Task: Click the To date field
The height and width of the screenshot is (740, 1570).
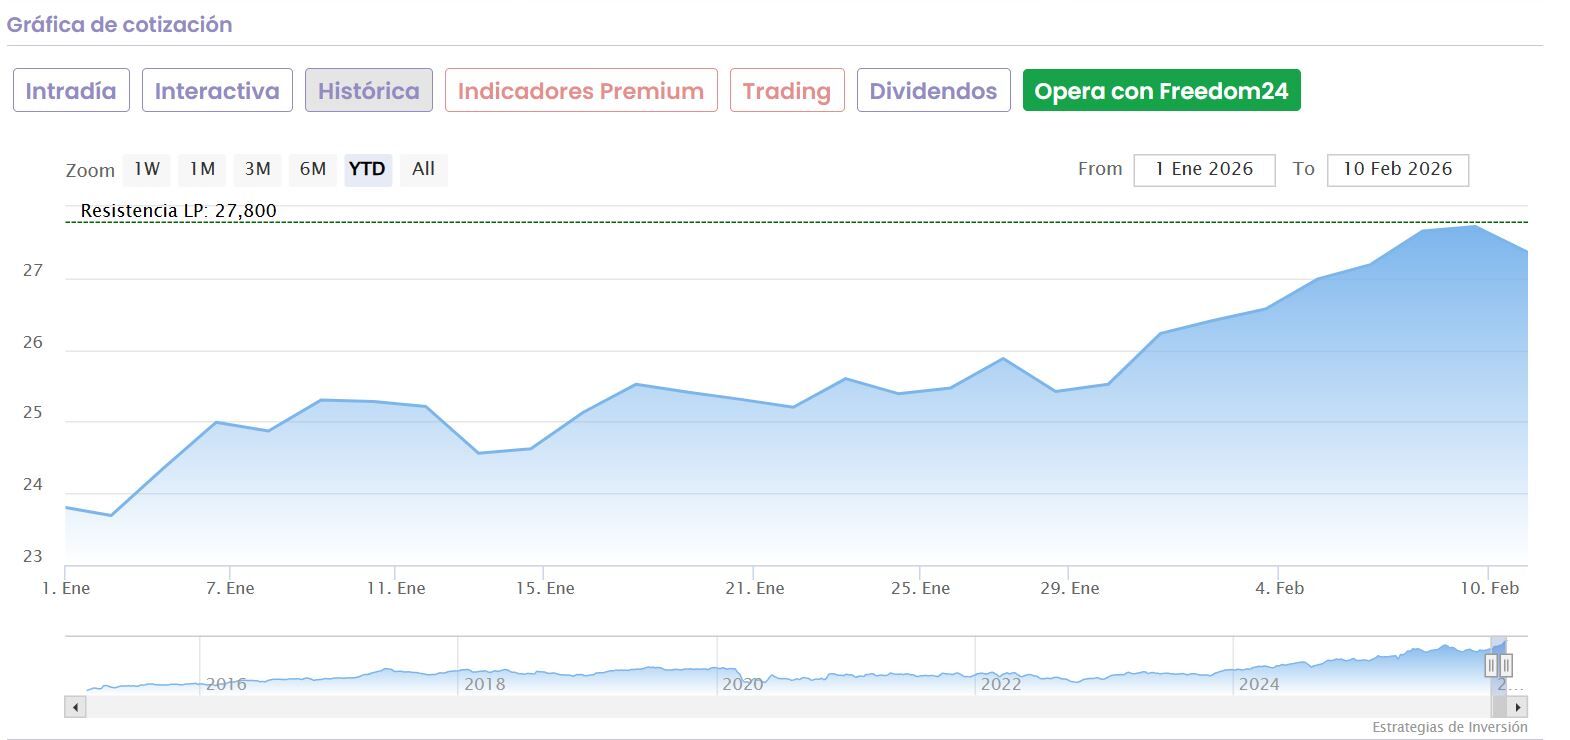Action: pyautogui.click(x=1397, y=169)
